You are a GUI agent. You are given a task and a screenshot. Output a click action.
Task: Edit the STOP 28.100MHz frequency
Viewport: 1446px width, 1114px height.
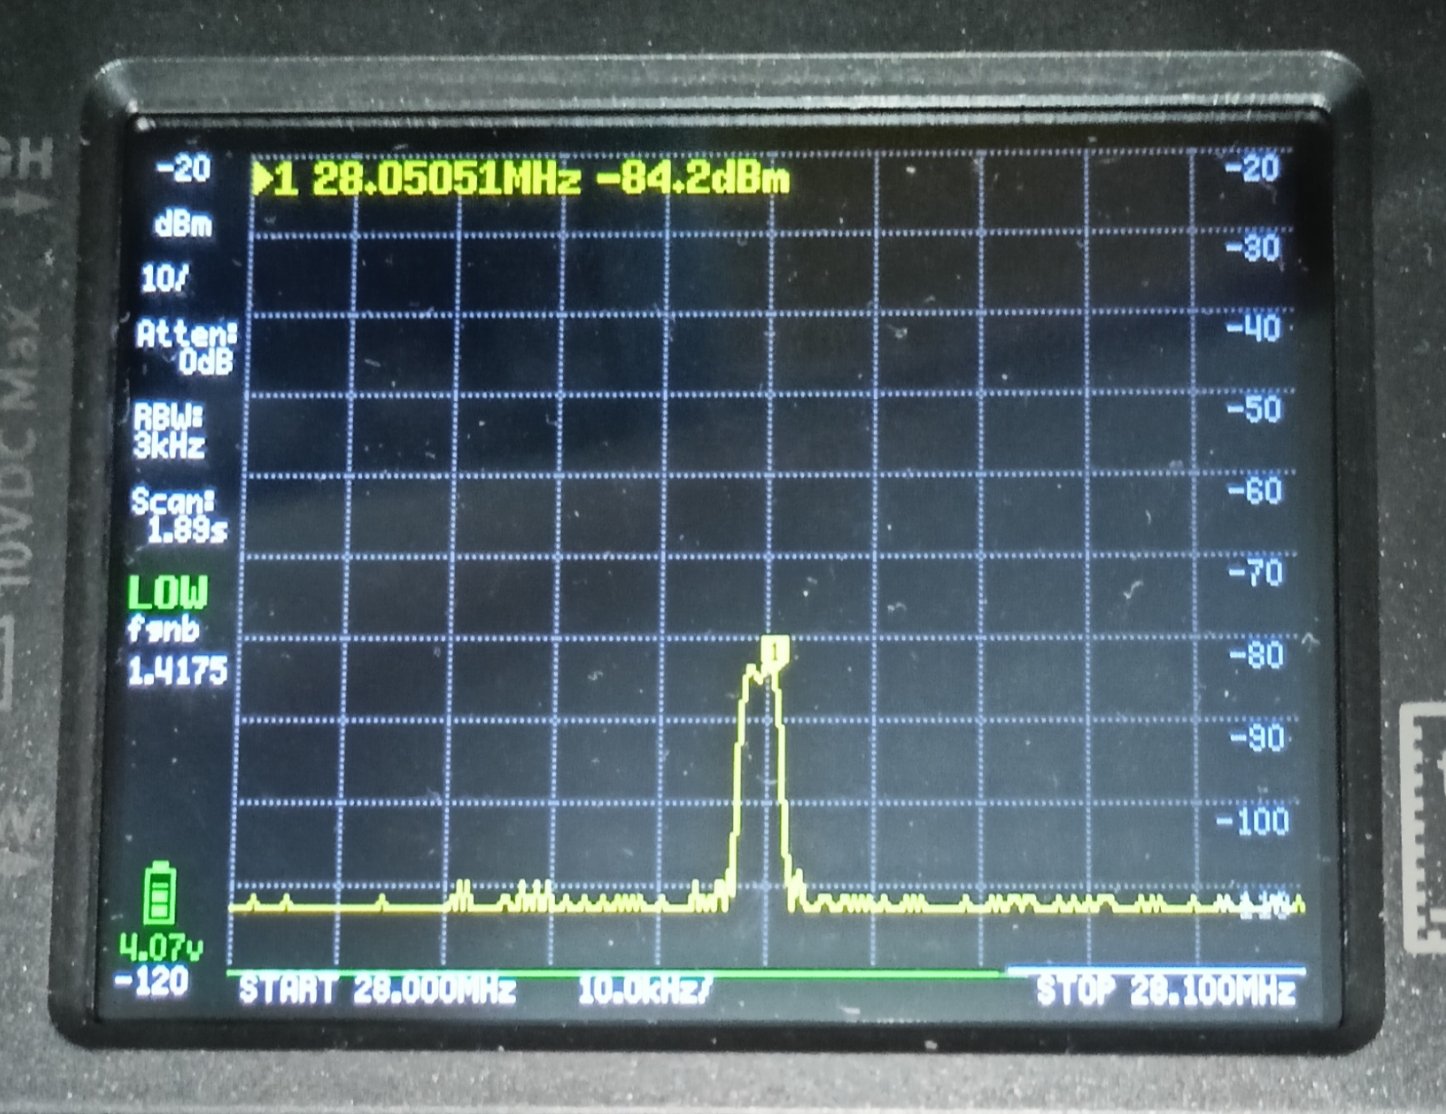pos(1165,992)
